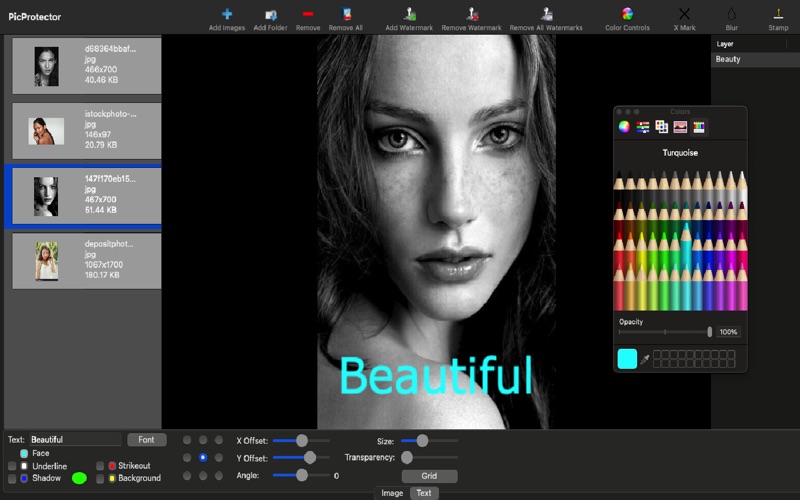Select the Stamp tool

(x=778, y=14)
